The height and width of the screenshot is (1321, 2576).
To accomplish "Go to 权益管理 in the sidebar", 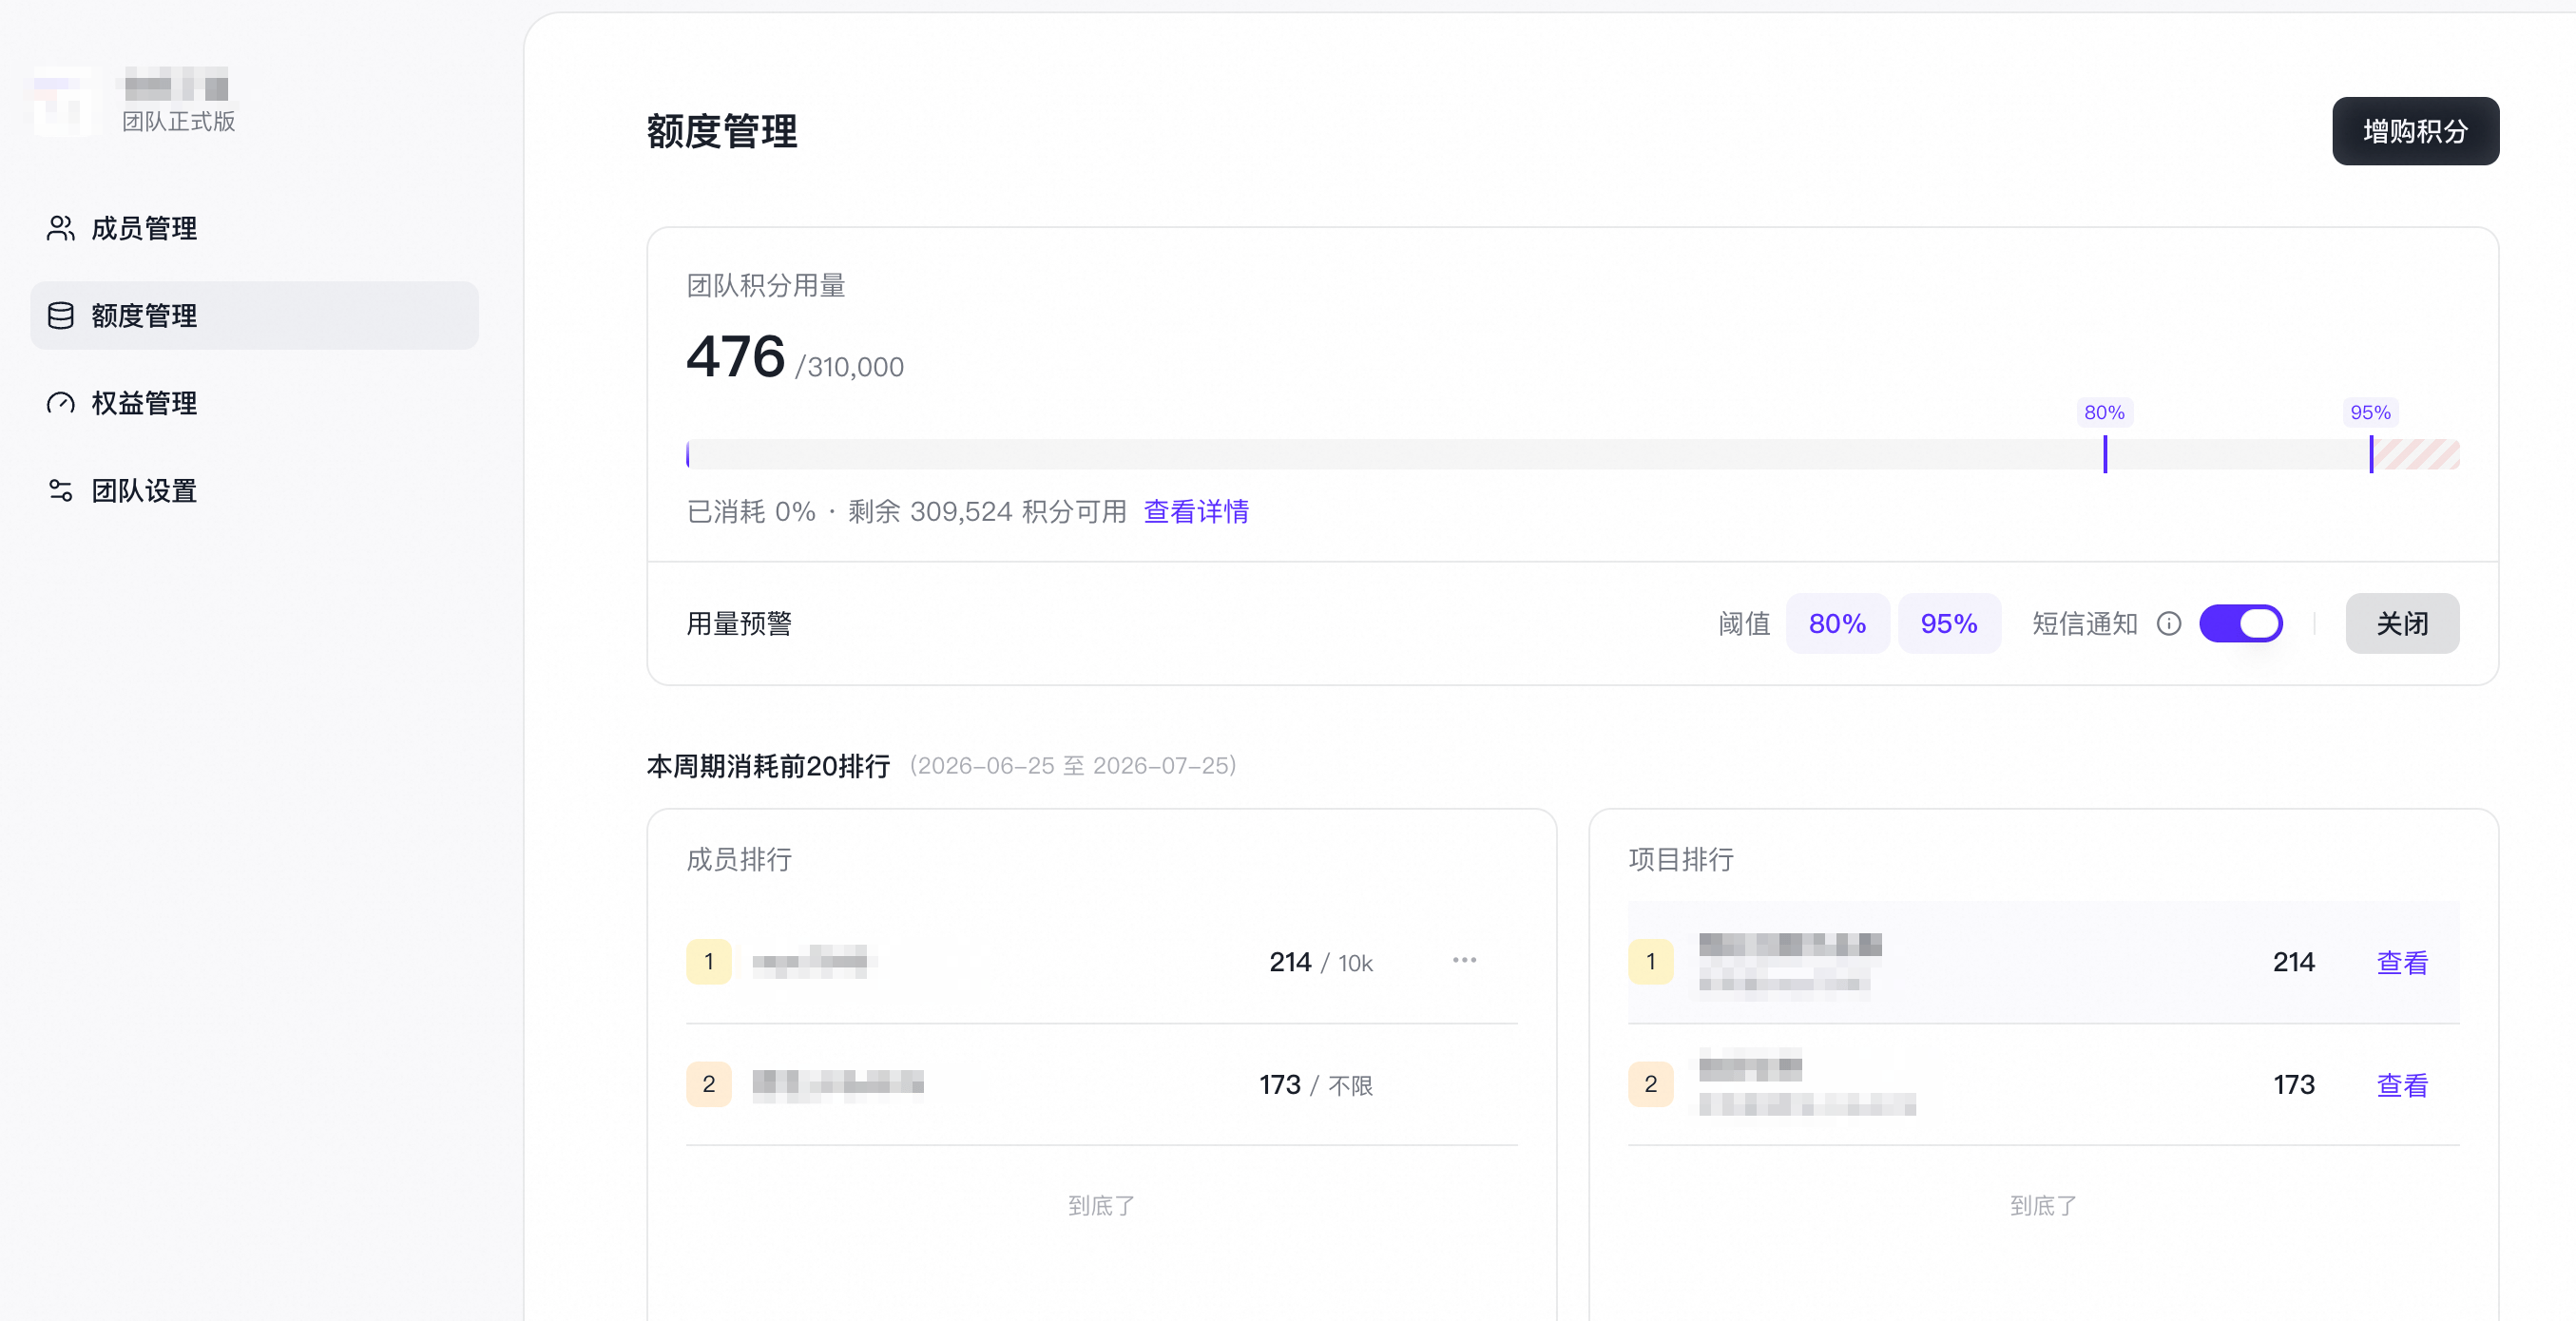I will click(x=254, y=403).
